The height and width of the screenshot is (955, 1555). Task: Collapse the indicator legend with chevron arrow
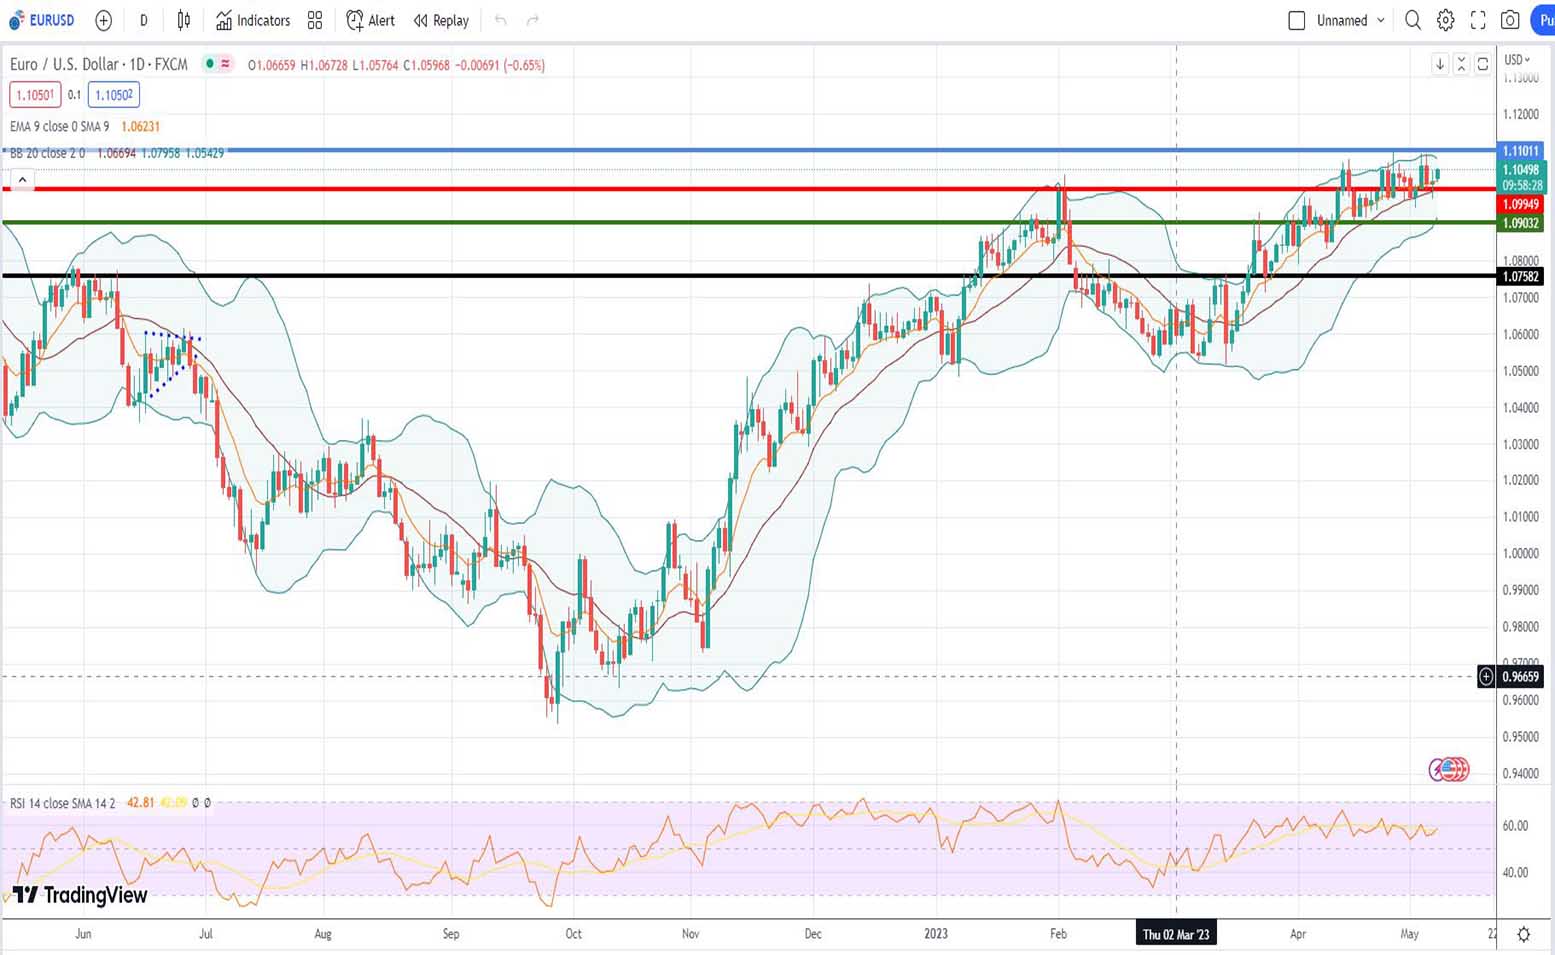tap(22, 180)
